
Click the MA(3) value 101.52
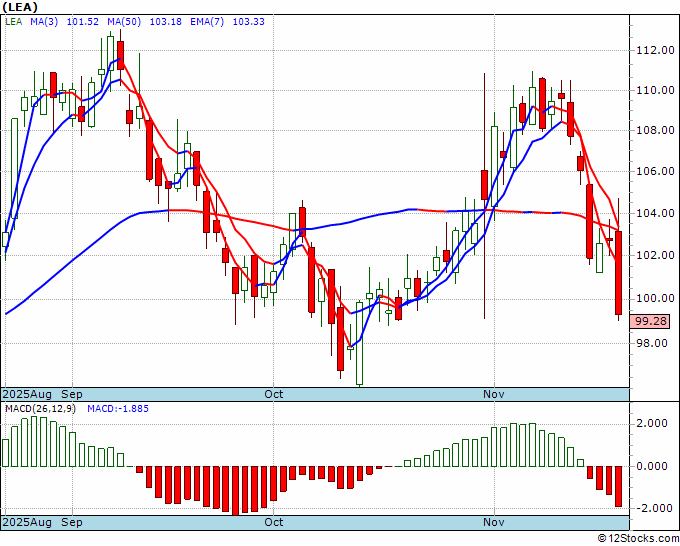(83, 21)
